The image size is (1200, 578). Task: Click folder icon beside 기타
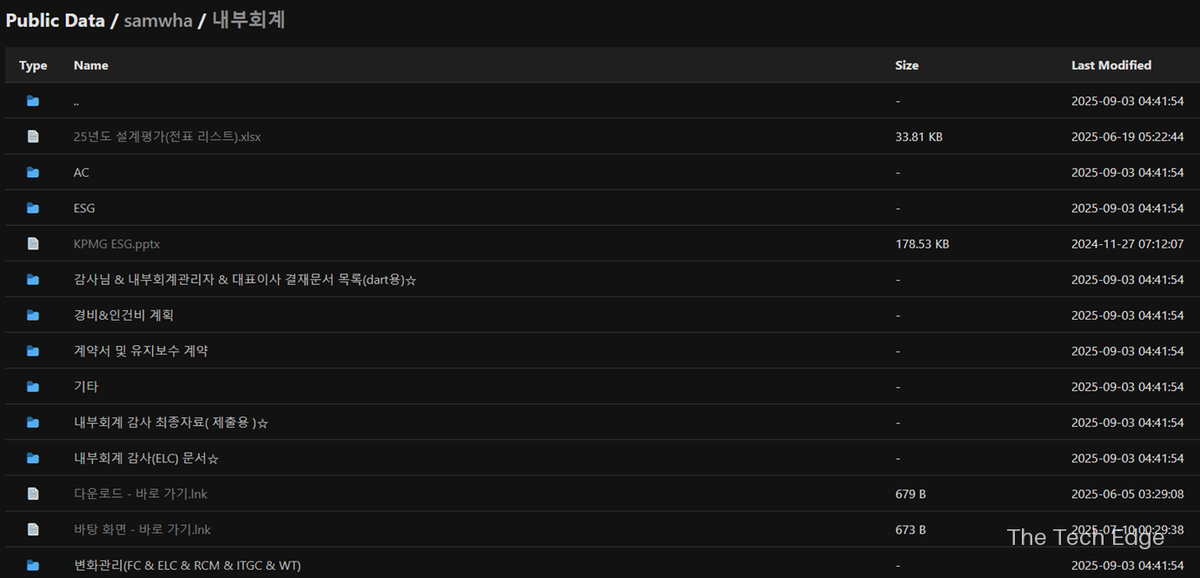(x=33, y=386)
